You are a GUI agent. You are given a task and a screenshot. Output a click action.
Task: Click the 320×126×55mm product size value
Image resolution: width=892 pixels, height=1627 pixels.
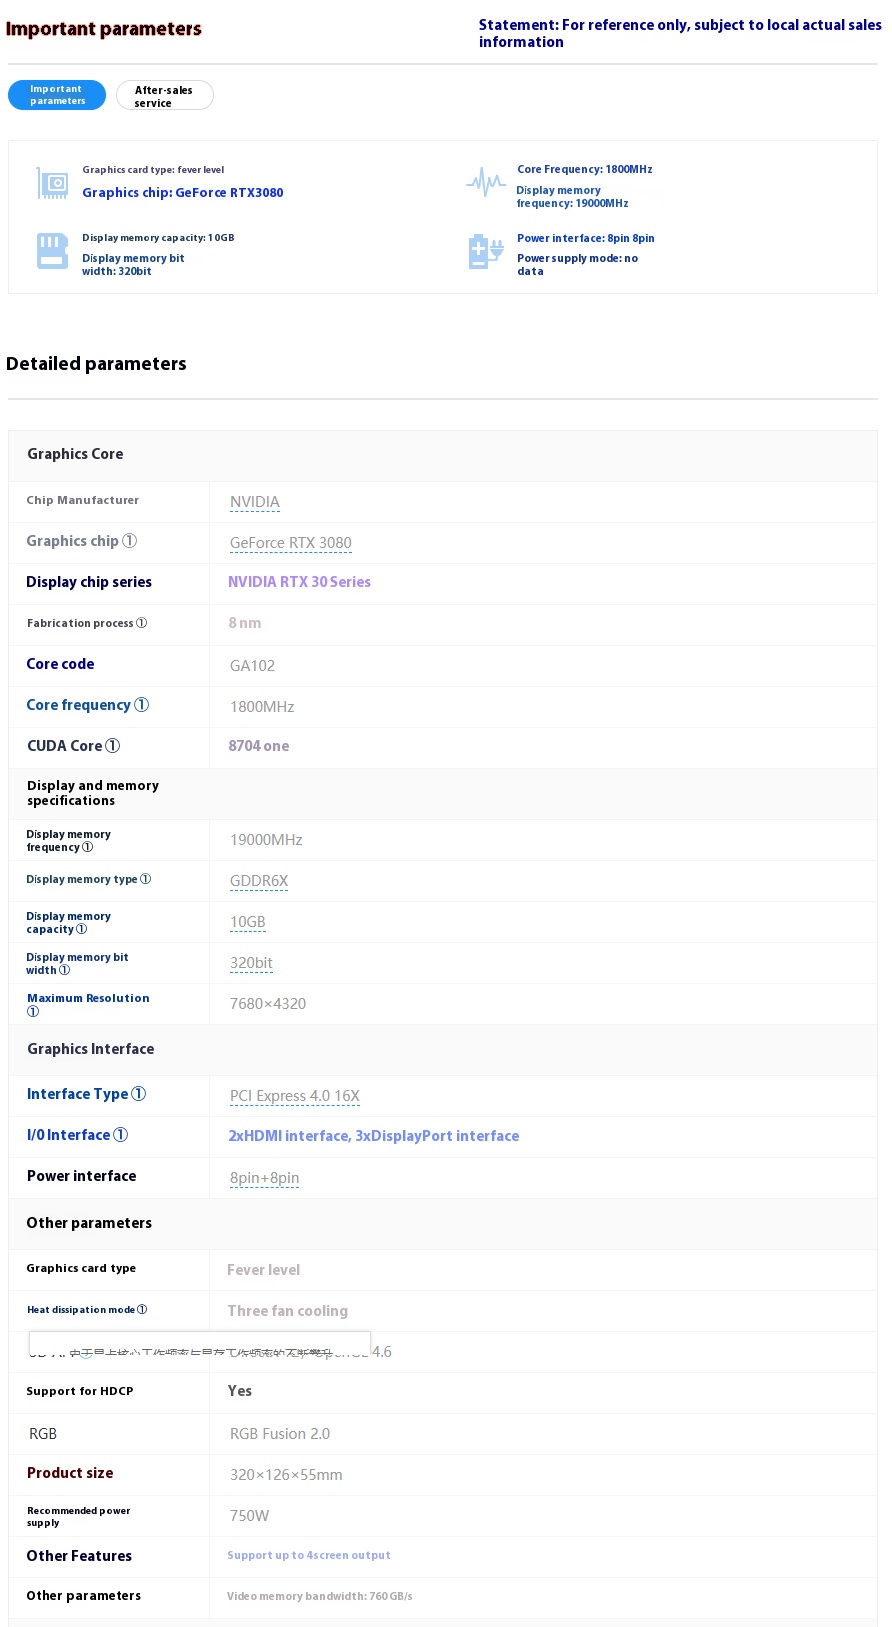(x=286, y=1475)
